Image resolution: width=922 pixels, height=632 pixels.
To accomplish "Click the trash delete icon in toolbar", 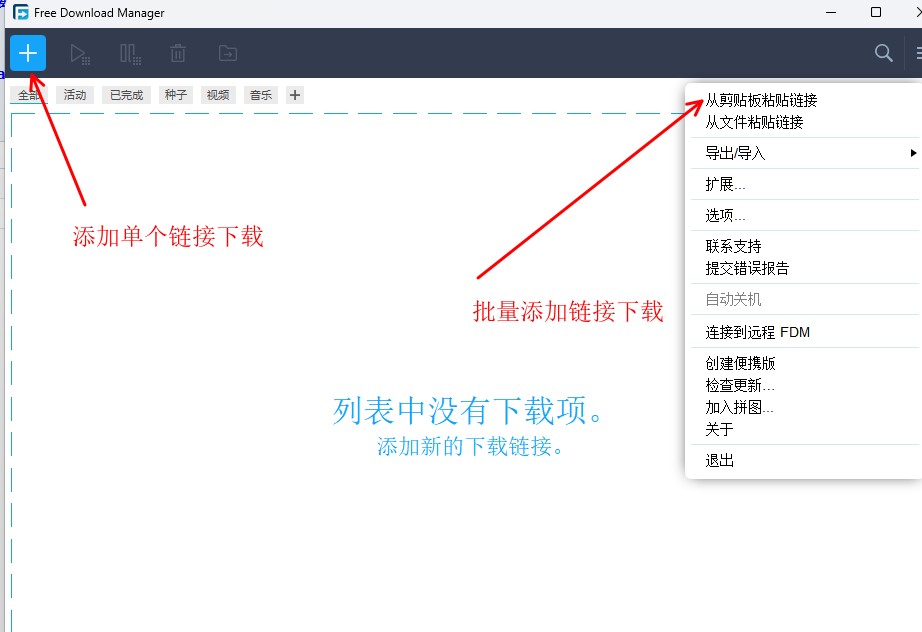I will click(178, 53).
